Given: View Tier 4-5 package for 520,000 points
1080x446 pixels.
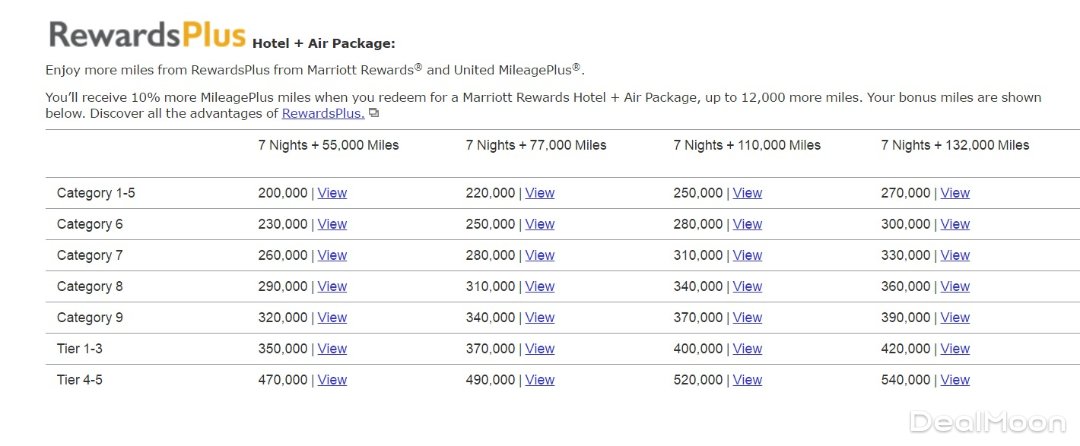Looking at the screenshot, I should 747,380.
